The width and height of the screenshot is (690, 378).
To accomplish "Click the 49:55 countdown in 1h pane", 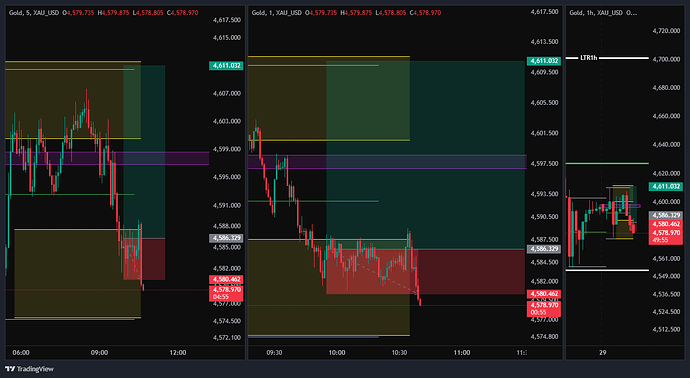I will [x=661, y=240].
